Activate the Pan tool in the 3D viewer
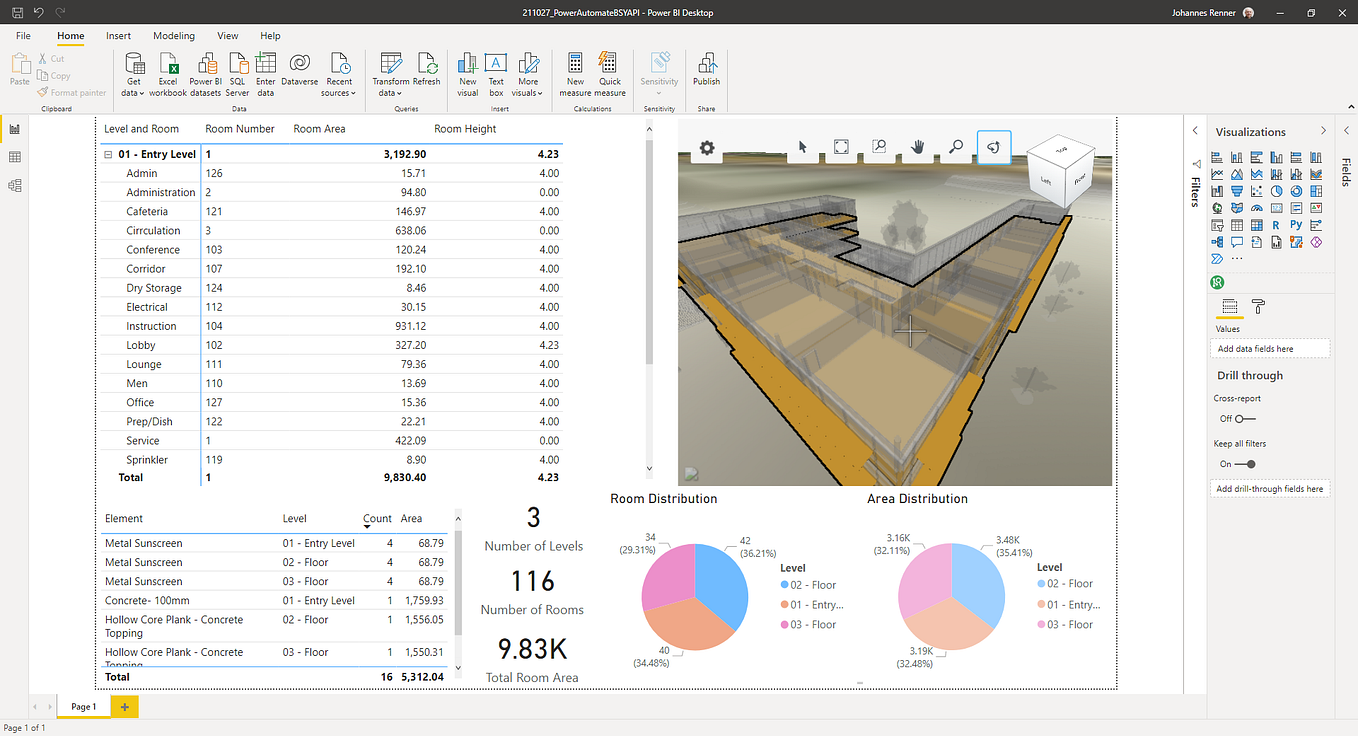The image size is (1358, 736). pos(917,147)
